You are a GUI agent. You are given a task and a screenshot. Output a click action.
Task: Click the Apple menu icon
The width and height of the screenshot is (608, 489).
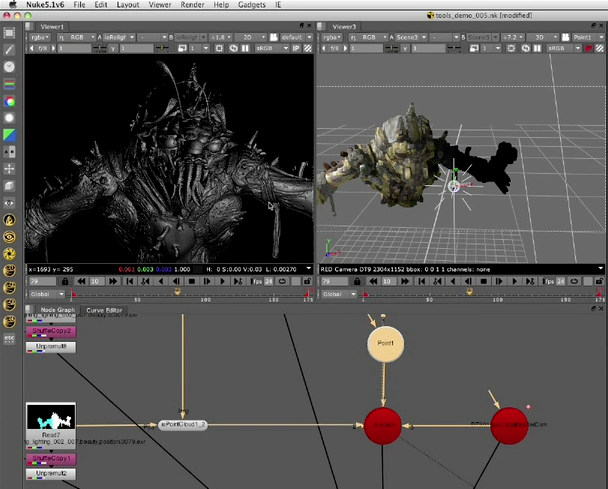(x=13, y=4)
